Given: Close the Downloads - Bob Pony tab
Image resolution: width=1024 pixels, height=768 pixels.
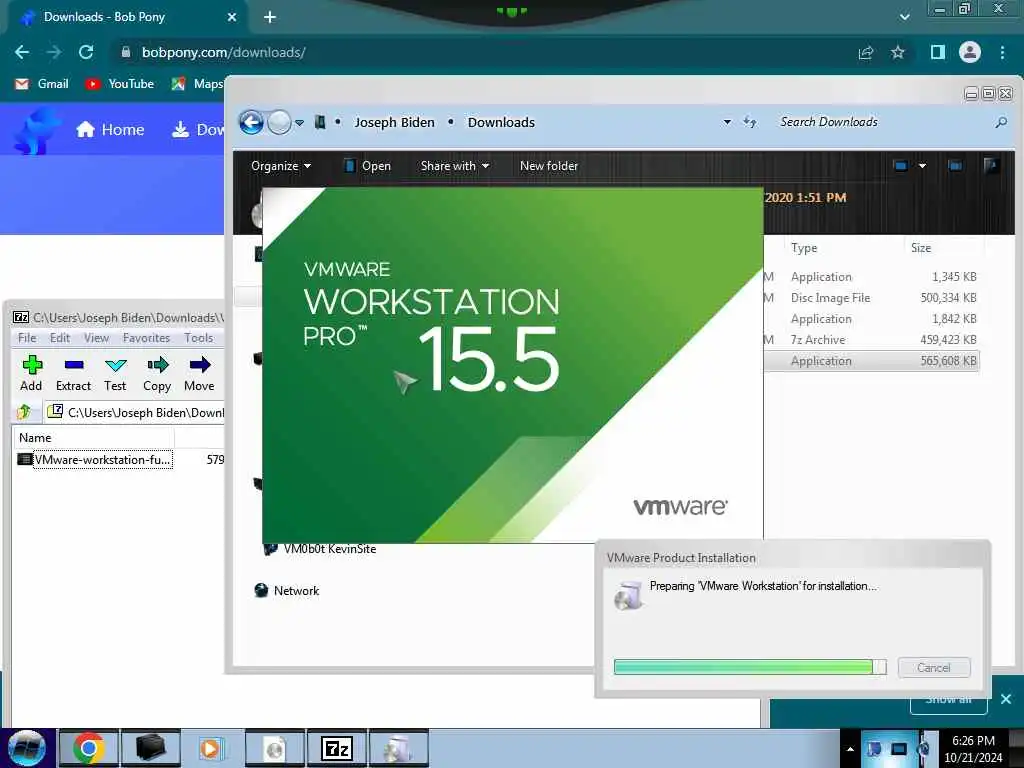Looking at the screenshot, I should 232,17.
